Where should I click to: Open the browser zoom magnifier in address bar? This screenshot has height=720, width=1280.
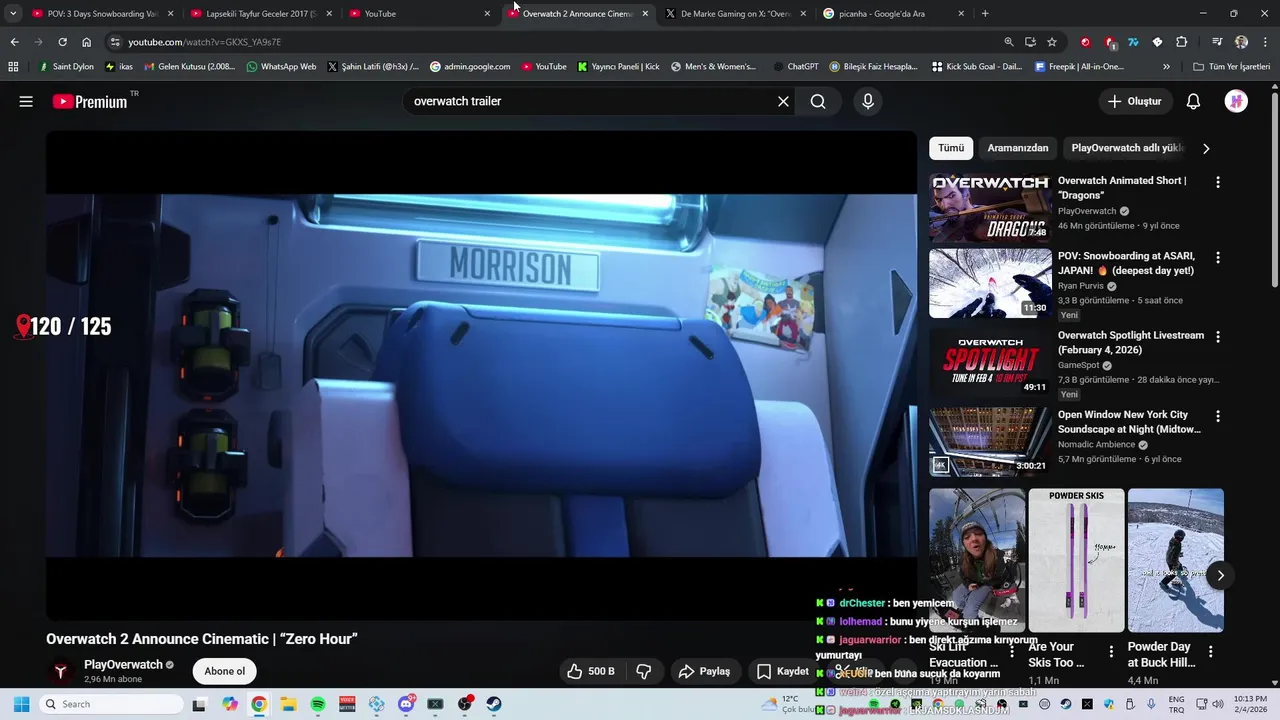[x=1009, y=42]
